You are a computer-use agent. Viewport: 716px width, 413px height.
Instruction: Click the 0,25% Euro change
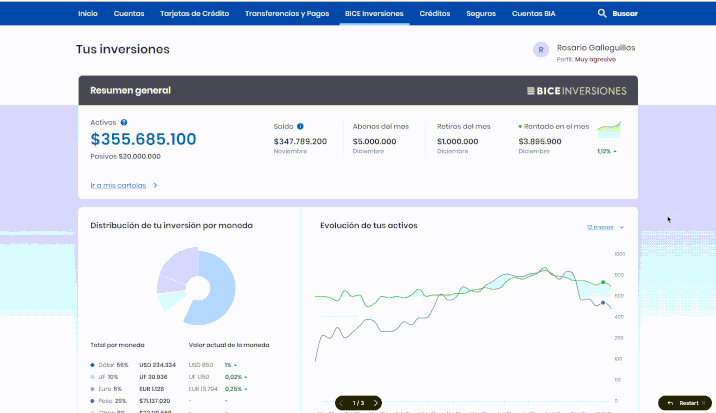pos(236,389)
